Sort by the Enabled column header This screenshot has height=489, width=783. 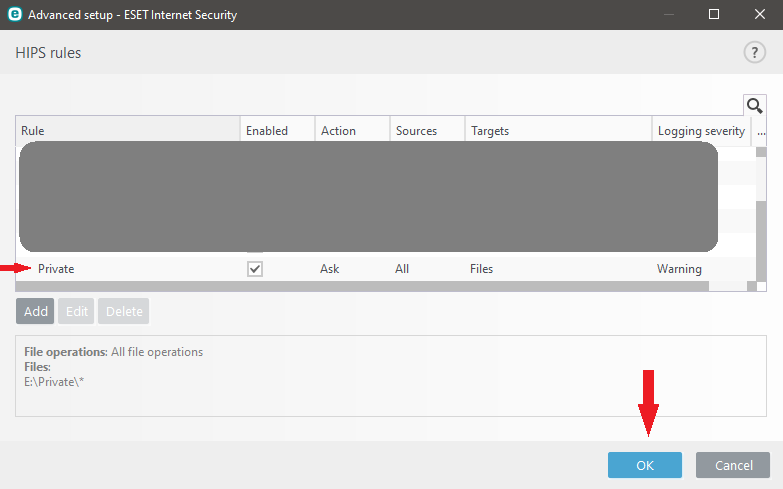[277, 131]
